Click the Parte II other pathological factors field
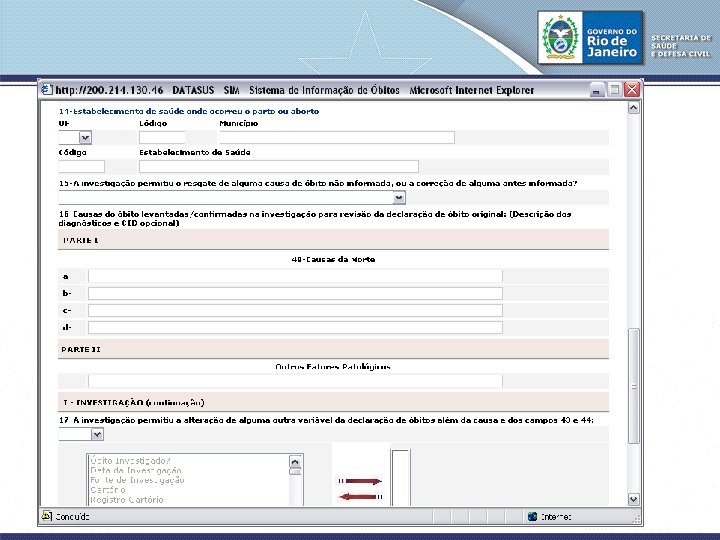 pyautogui.click(x=295, y=381)
